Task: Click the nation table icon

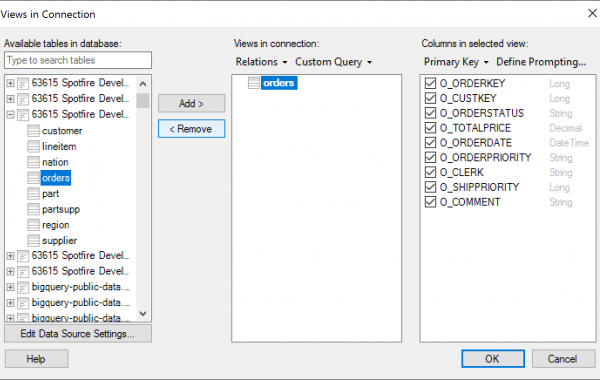Action: (33, 162)
